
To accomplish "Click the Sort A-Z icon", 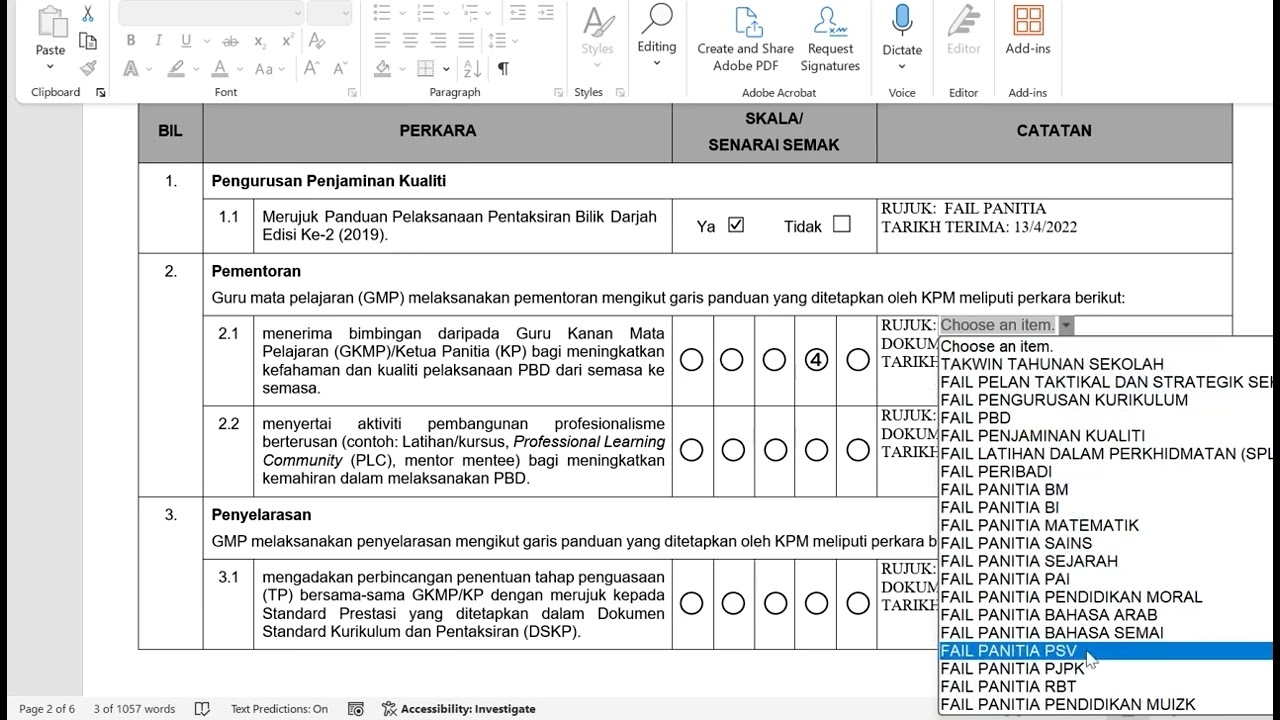I will [473, 69].
